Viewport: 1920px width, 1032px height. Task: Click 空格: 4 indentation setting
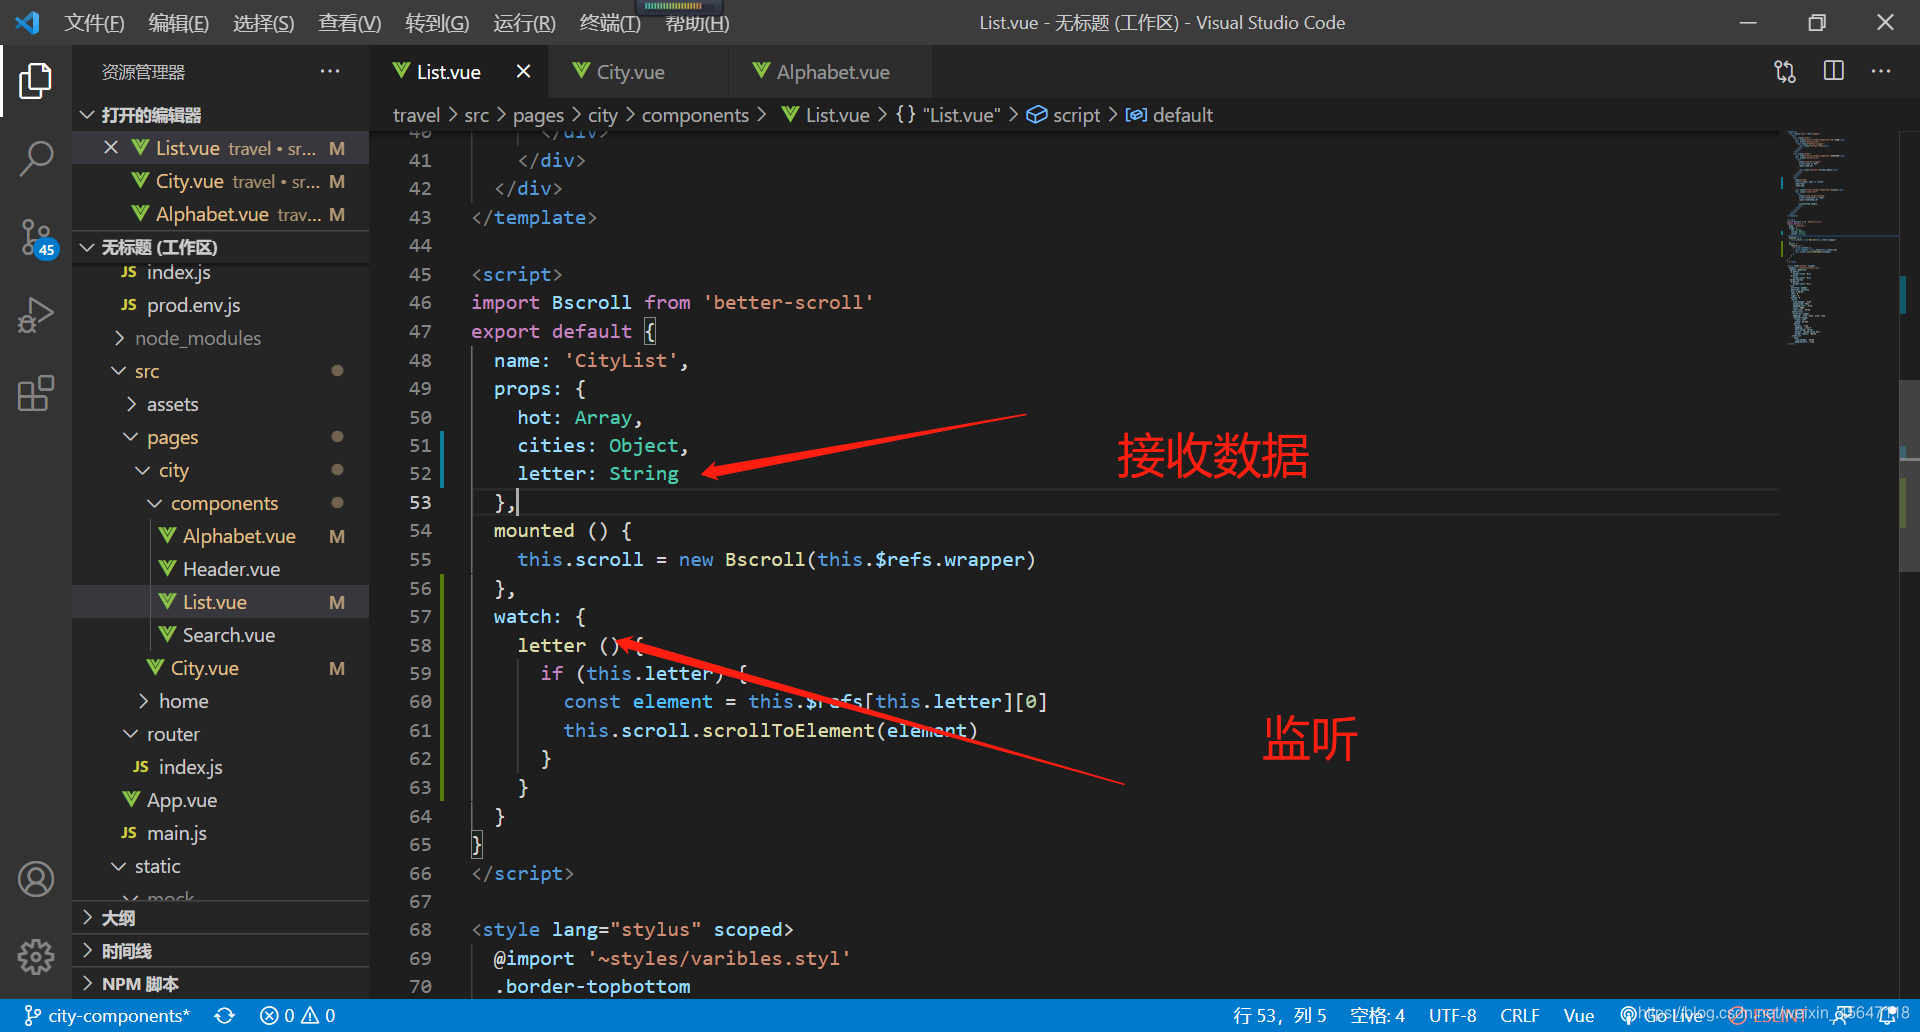pos(1377,1016)
